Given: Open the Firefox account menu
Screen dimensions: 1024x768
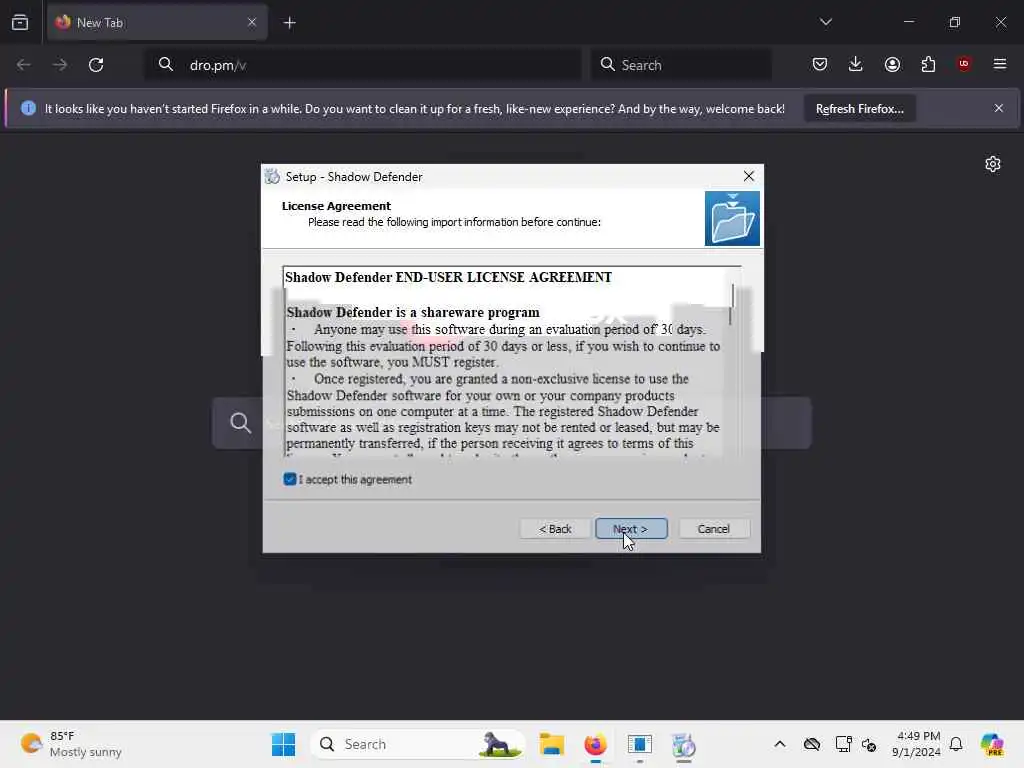Looking at the screenshot, I should pos(892,64).
